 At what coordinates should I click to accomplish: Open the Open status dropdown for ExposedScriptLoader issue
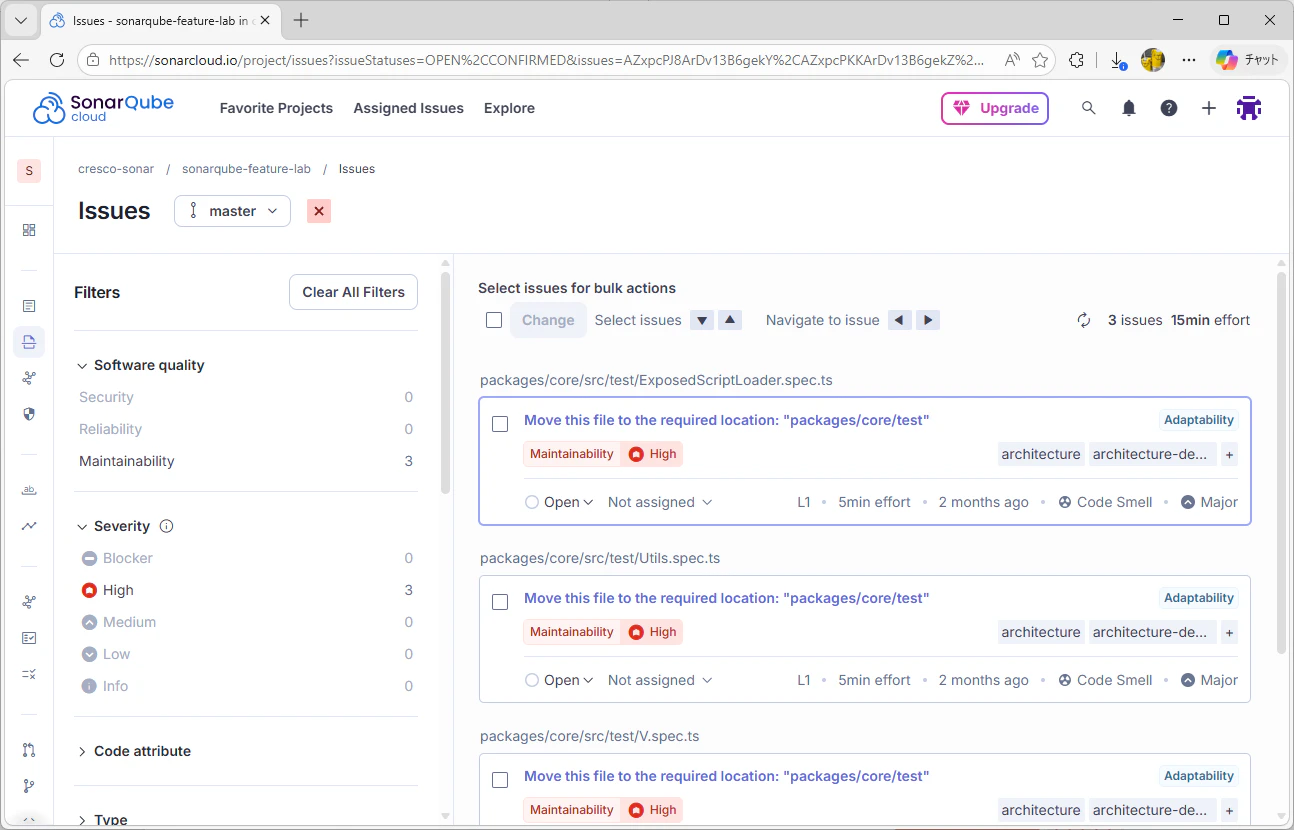559,502
